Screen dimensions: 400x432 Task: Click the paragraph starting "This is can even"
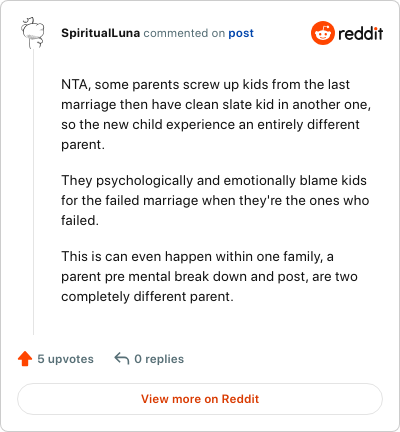tap(209, 276)
